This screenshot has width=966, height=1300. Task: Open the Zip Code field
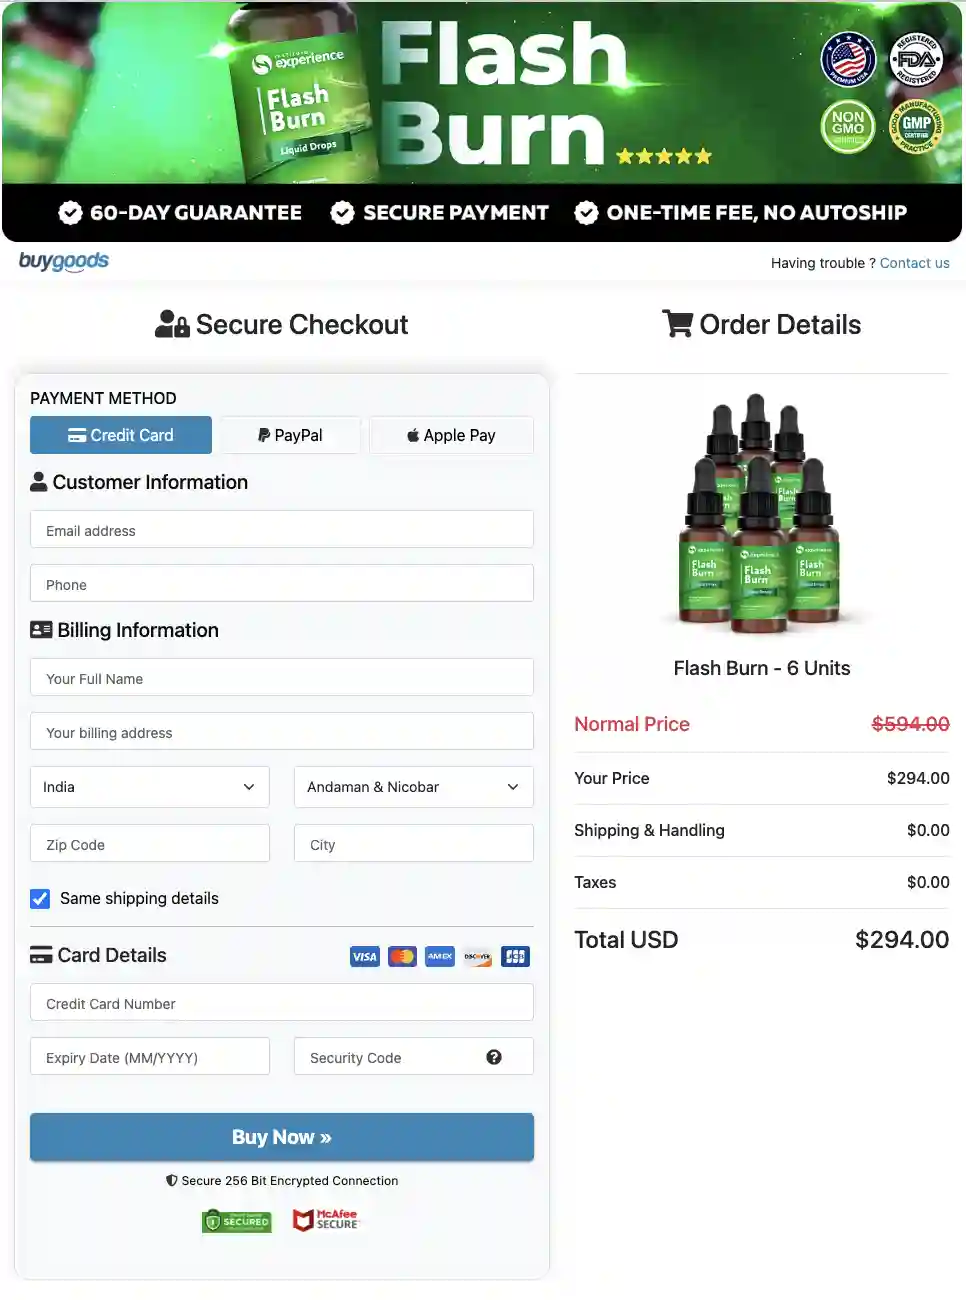click(x=149, y=844)
